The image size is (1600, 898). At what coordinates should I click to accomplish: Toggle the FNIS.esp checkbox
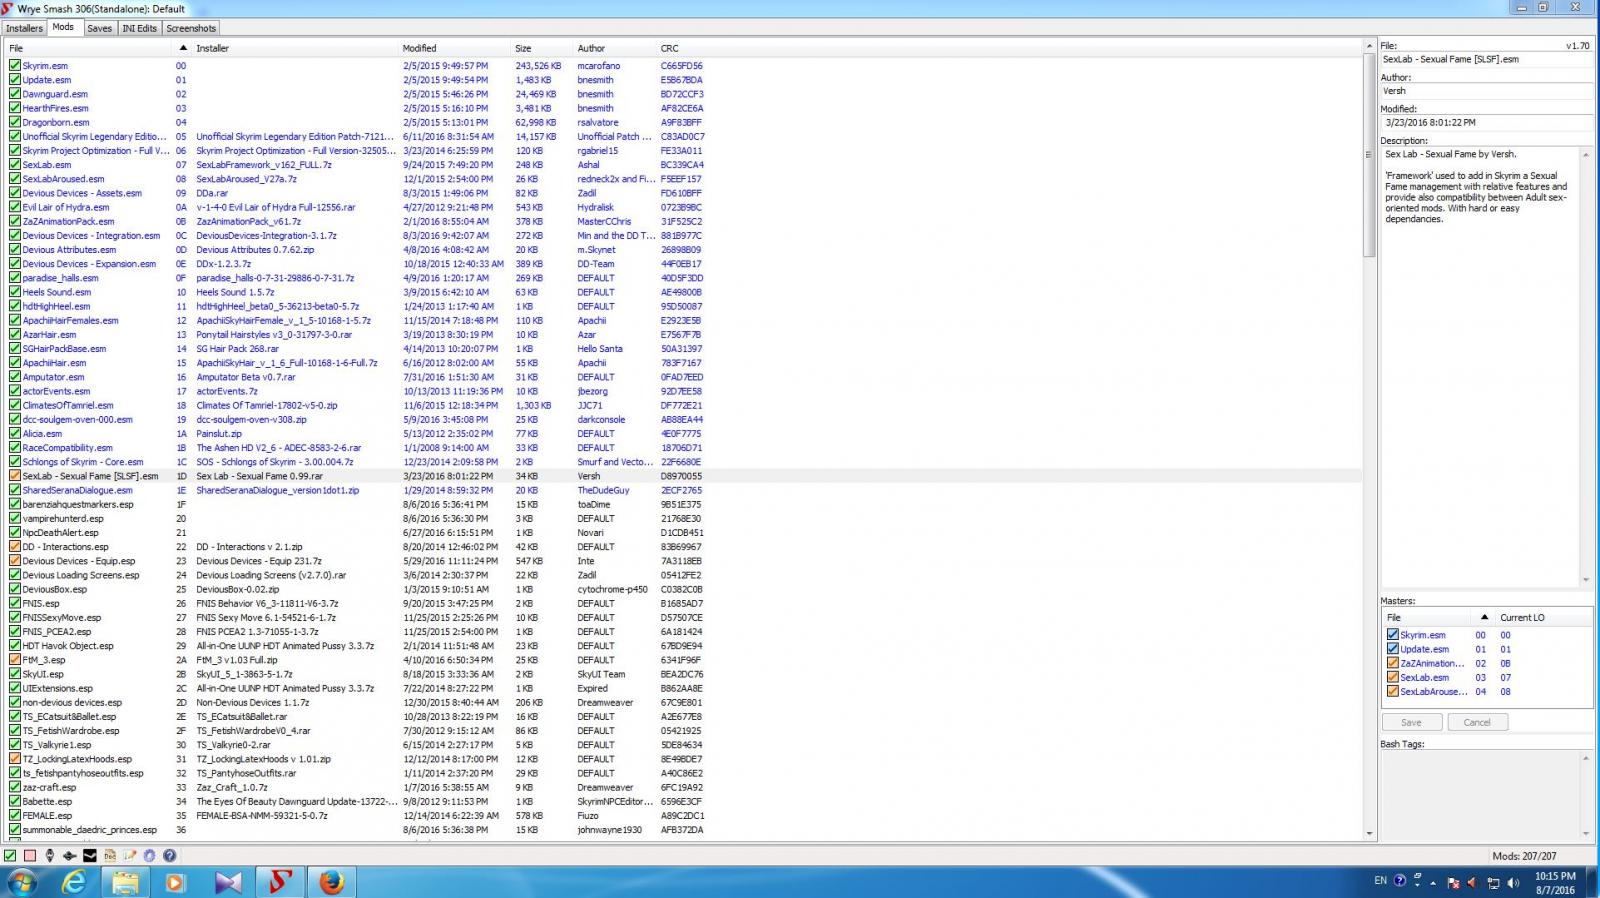point(15,603)
